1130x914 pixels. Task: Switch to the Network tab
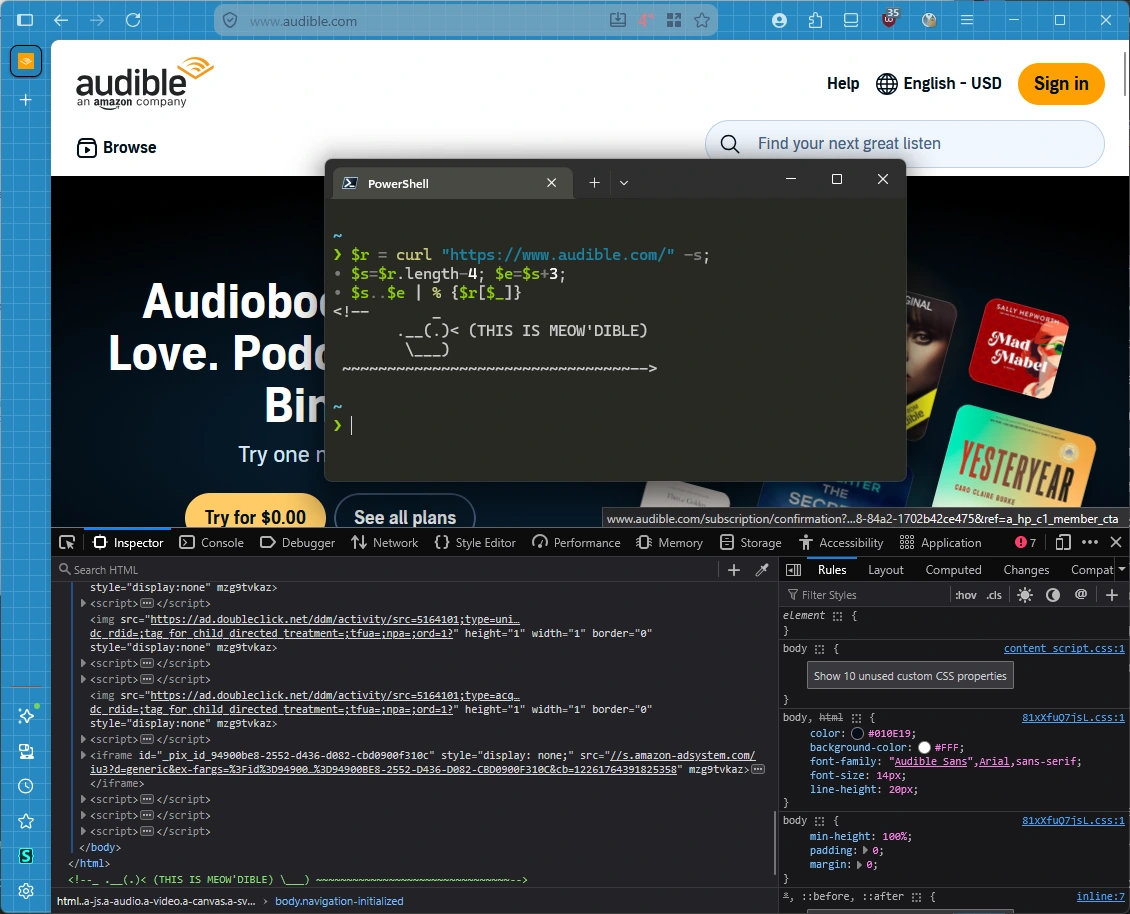385,543
